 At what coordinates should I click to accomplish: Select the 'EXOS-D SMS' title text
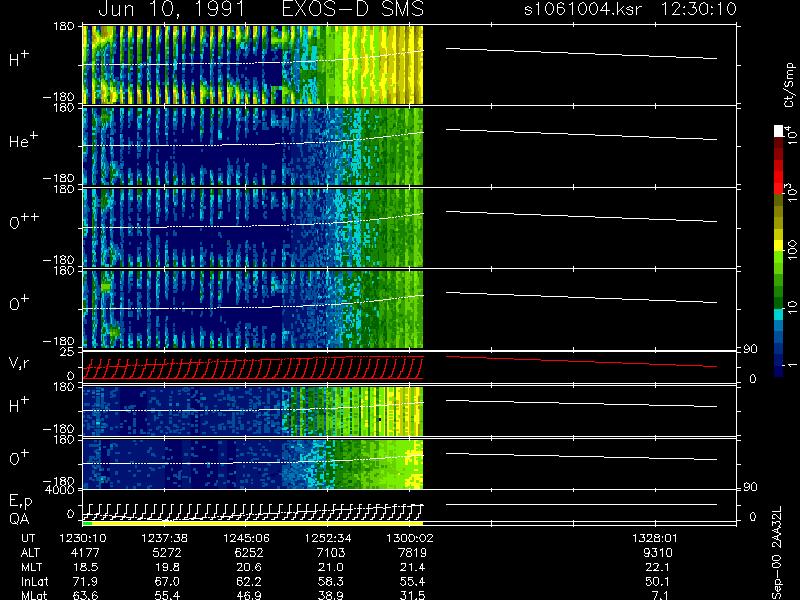coord(353,9)
